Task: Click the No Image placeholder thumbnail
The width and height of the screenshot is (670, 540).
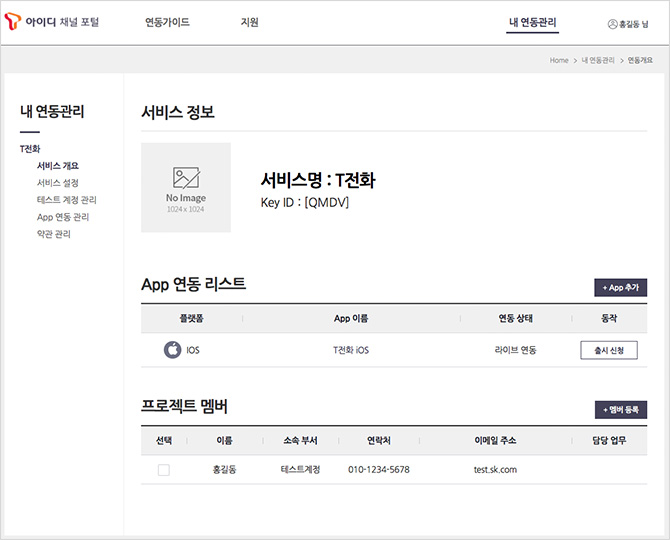Action: click(186, 188)
